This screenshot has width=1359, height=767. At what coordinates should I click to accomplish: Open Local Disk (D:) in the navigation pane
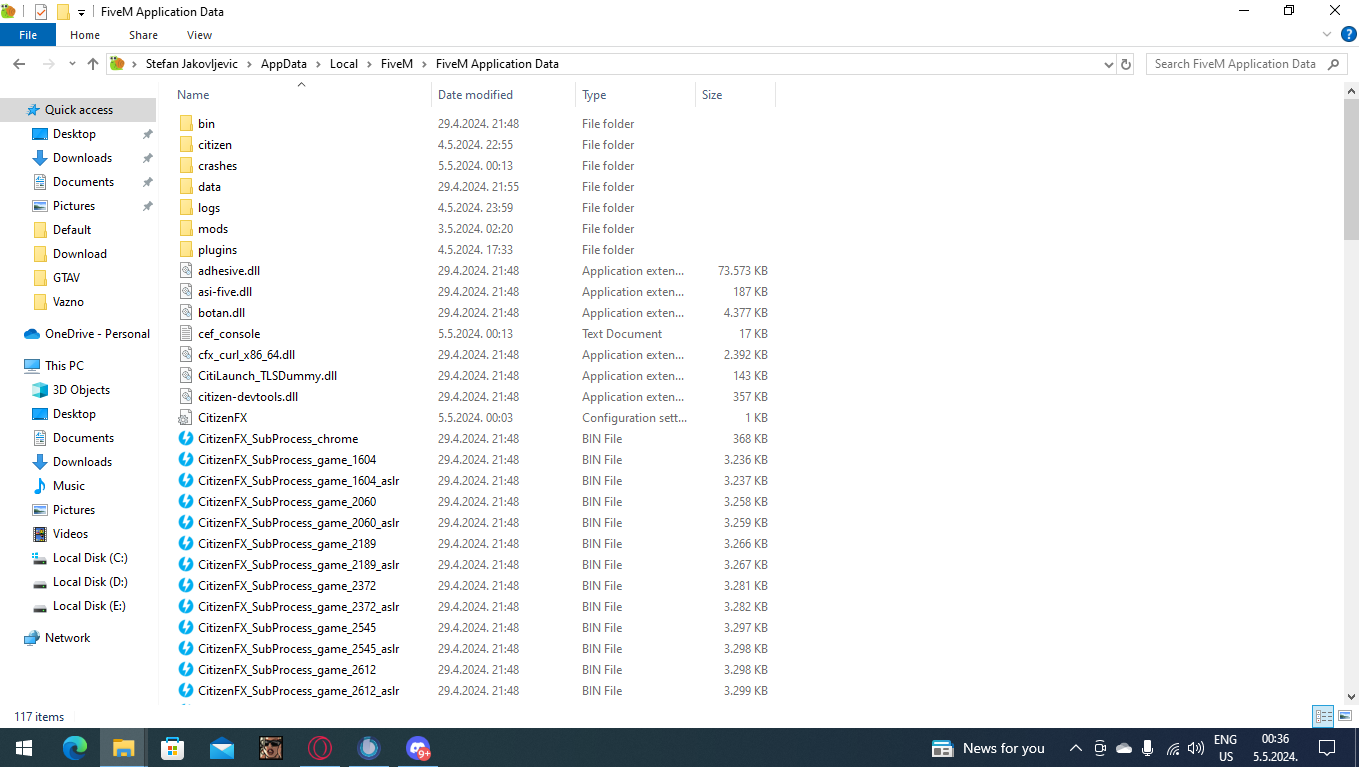(x=90, y=582)
